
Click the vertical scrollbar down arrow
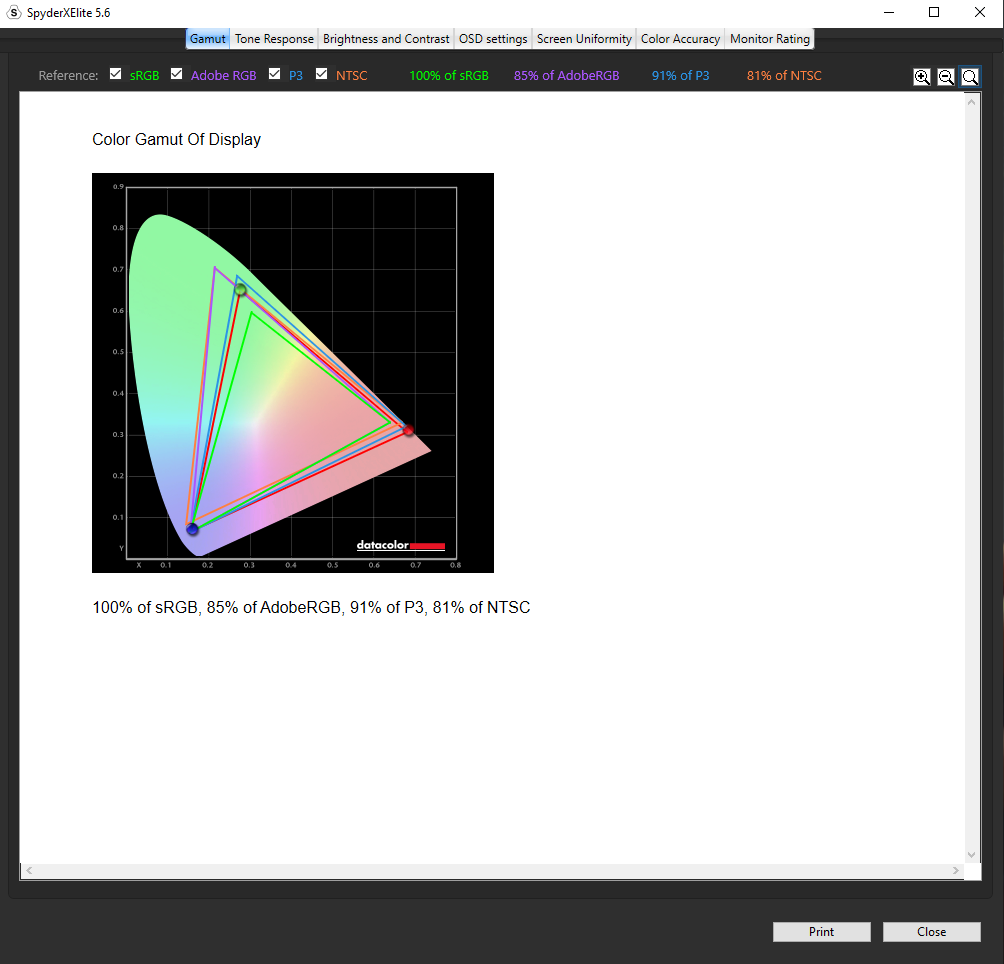tap(972, 855)
